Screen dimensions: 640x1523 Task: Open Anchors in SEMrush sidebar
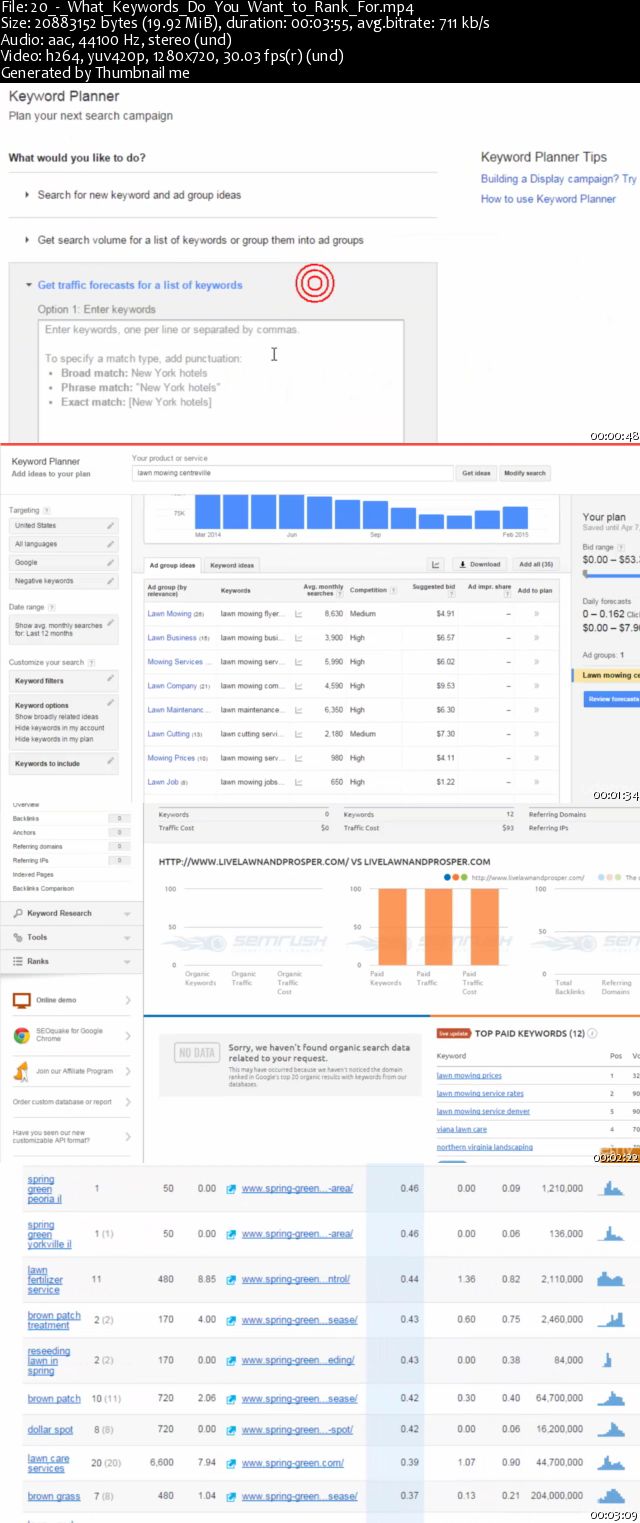24,832
